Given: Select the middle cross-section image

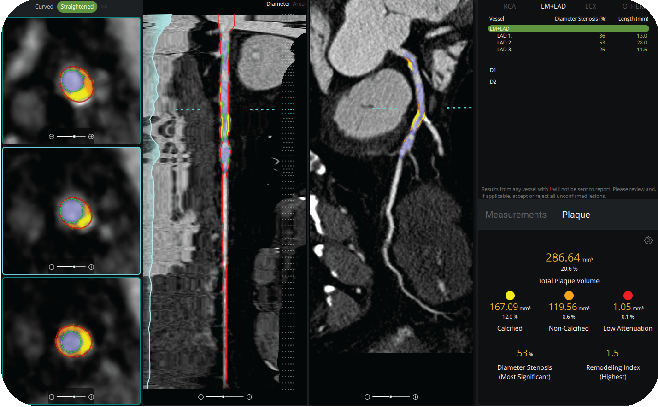Looking at the screenshot, I should [71, 211].
